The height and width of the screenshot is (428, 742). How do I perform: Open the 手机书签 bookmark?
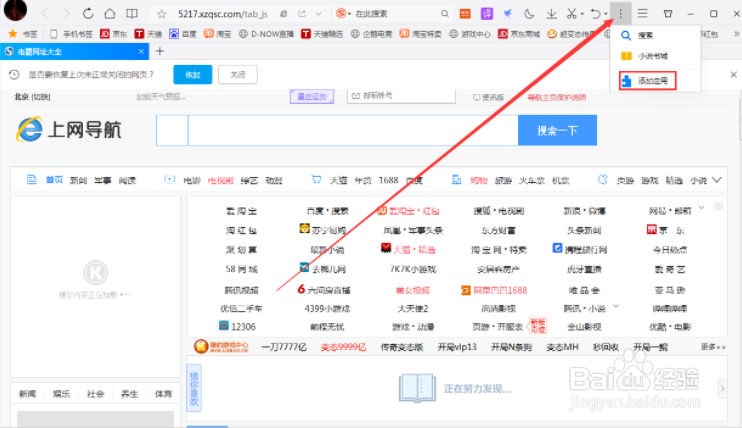pyautogui.click(x=71, y=34)
